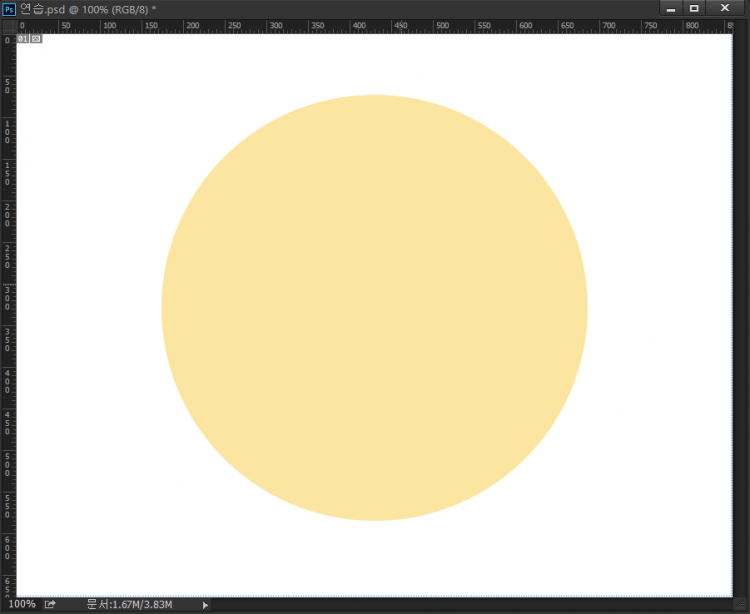
Task: Click the window resize grip at corner
Action: pos(741,605)
